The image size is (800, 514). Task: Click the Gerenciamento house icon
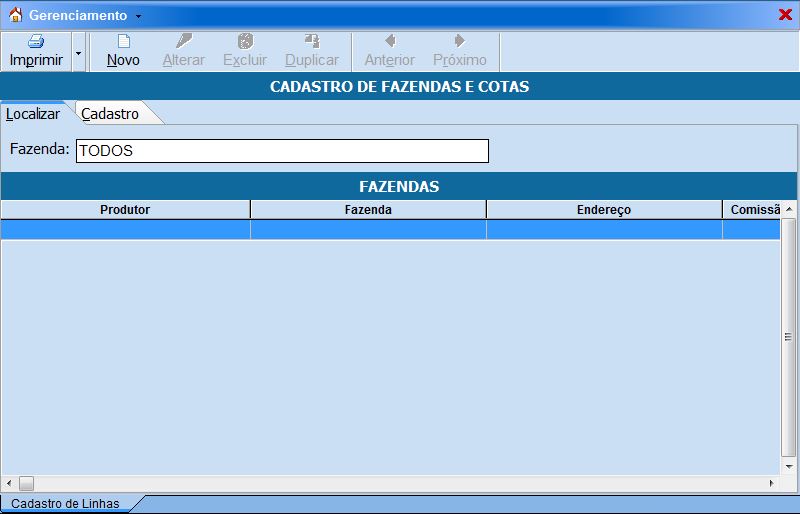(x=15, y=15)
